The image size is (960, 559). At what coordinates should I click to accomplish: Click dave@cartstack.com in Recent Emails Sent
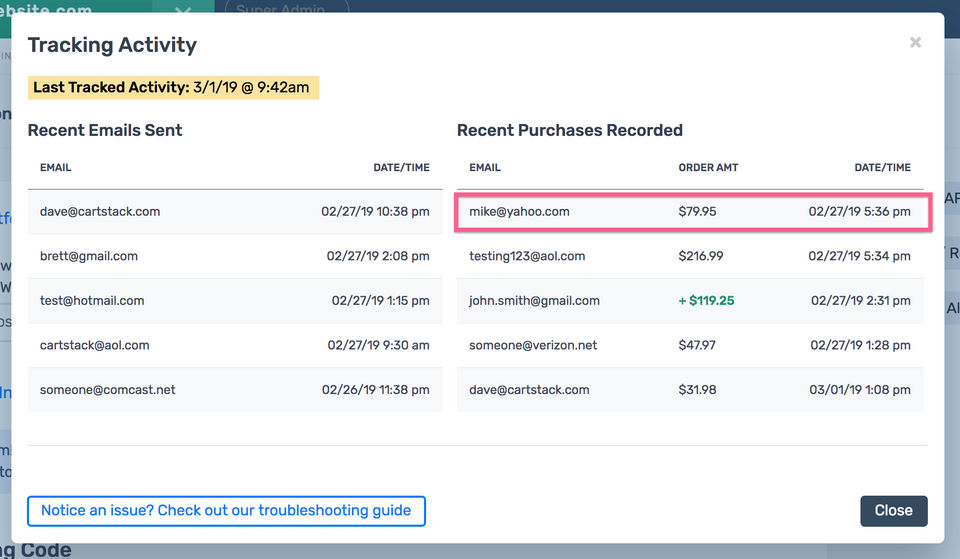[x=100, y=212]
